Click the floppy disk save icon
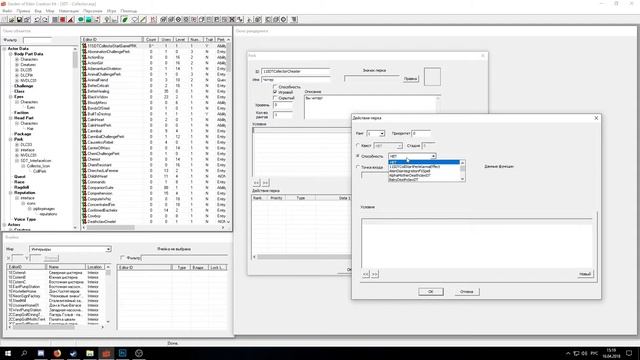This screenshot has width=640, height=360. coord(19,20)
